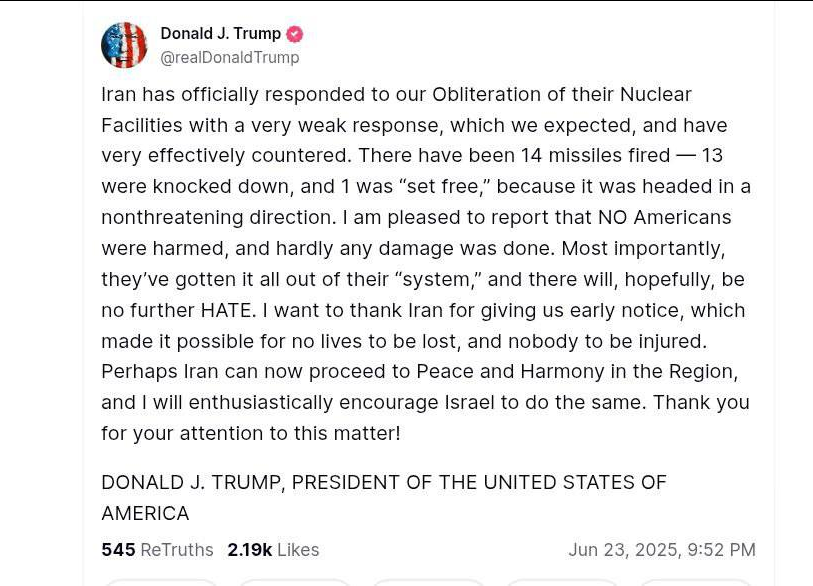The image size is (813, 586).
Task: Open the first action button below the post
Action: [161, 583]
